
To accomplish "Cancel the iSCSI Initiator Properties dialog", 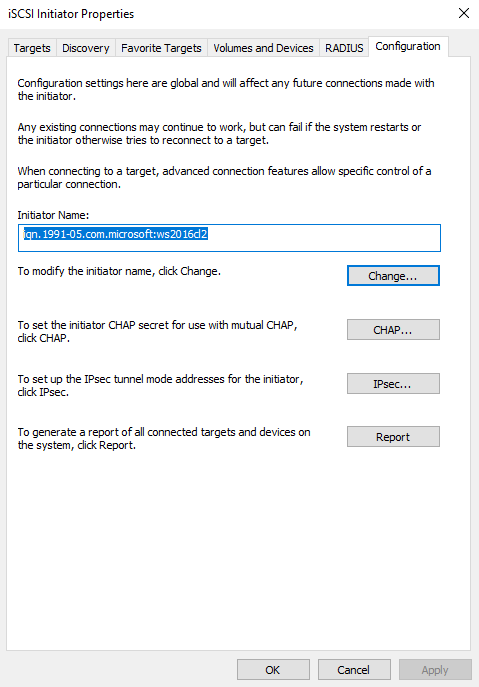I will pyautogui.click(x=354, y=670).
